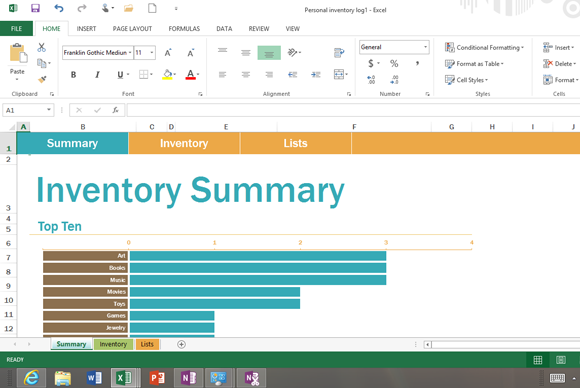Click the Insert Function fx icon
This screenshot has height=388, width=580.
tap(115, 110)
